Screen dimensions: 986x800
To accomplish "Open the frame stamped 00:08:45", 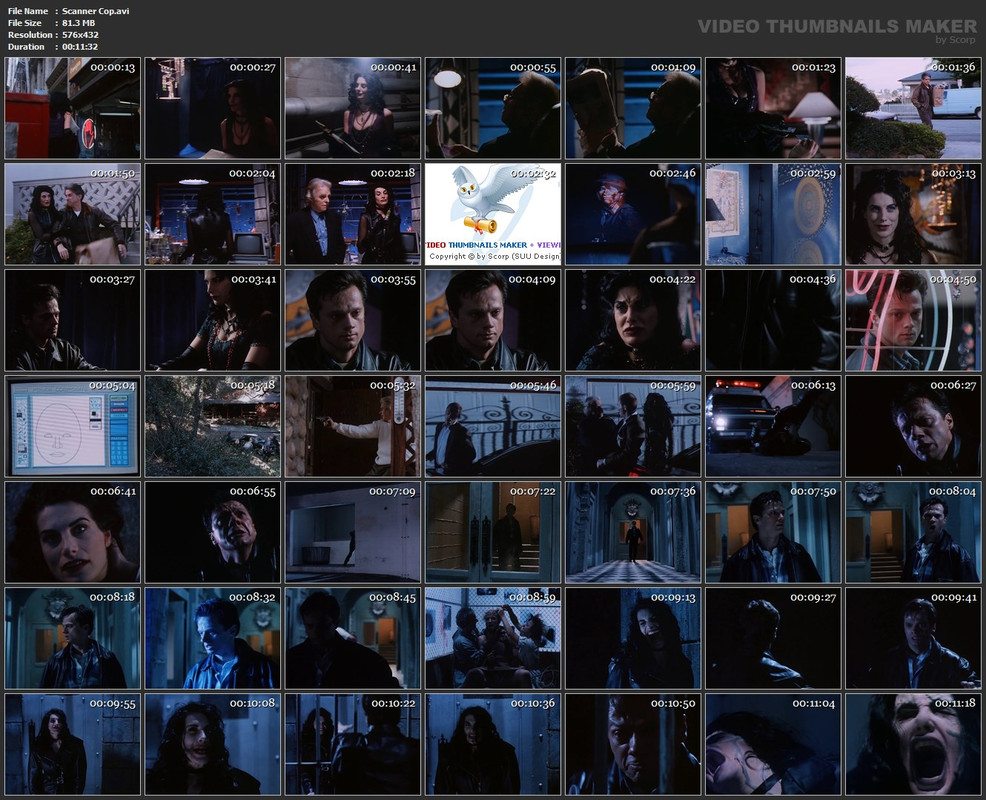I will 353,638.
